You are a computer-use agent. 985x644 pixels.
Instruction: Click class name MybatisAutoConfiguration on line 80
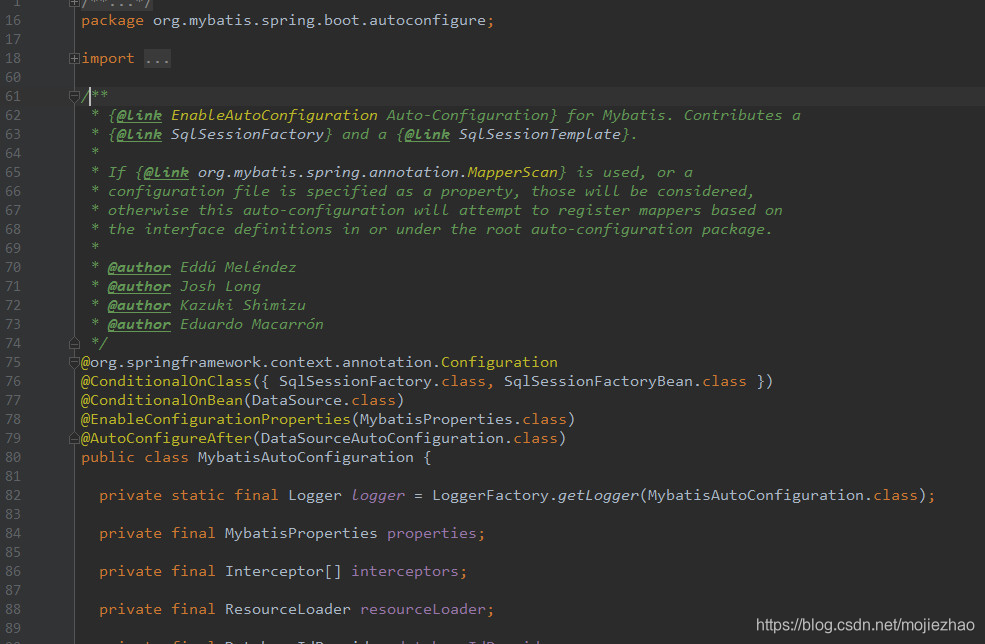click(x=306, y=457)
